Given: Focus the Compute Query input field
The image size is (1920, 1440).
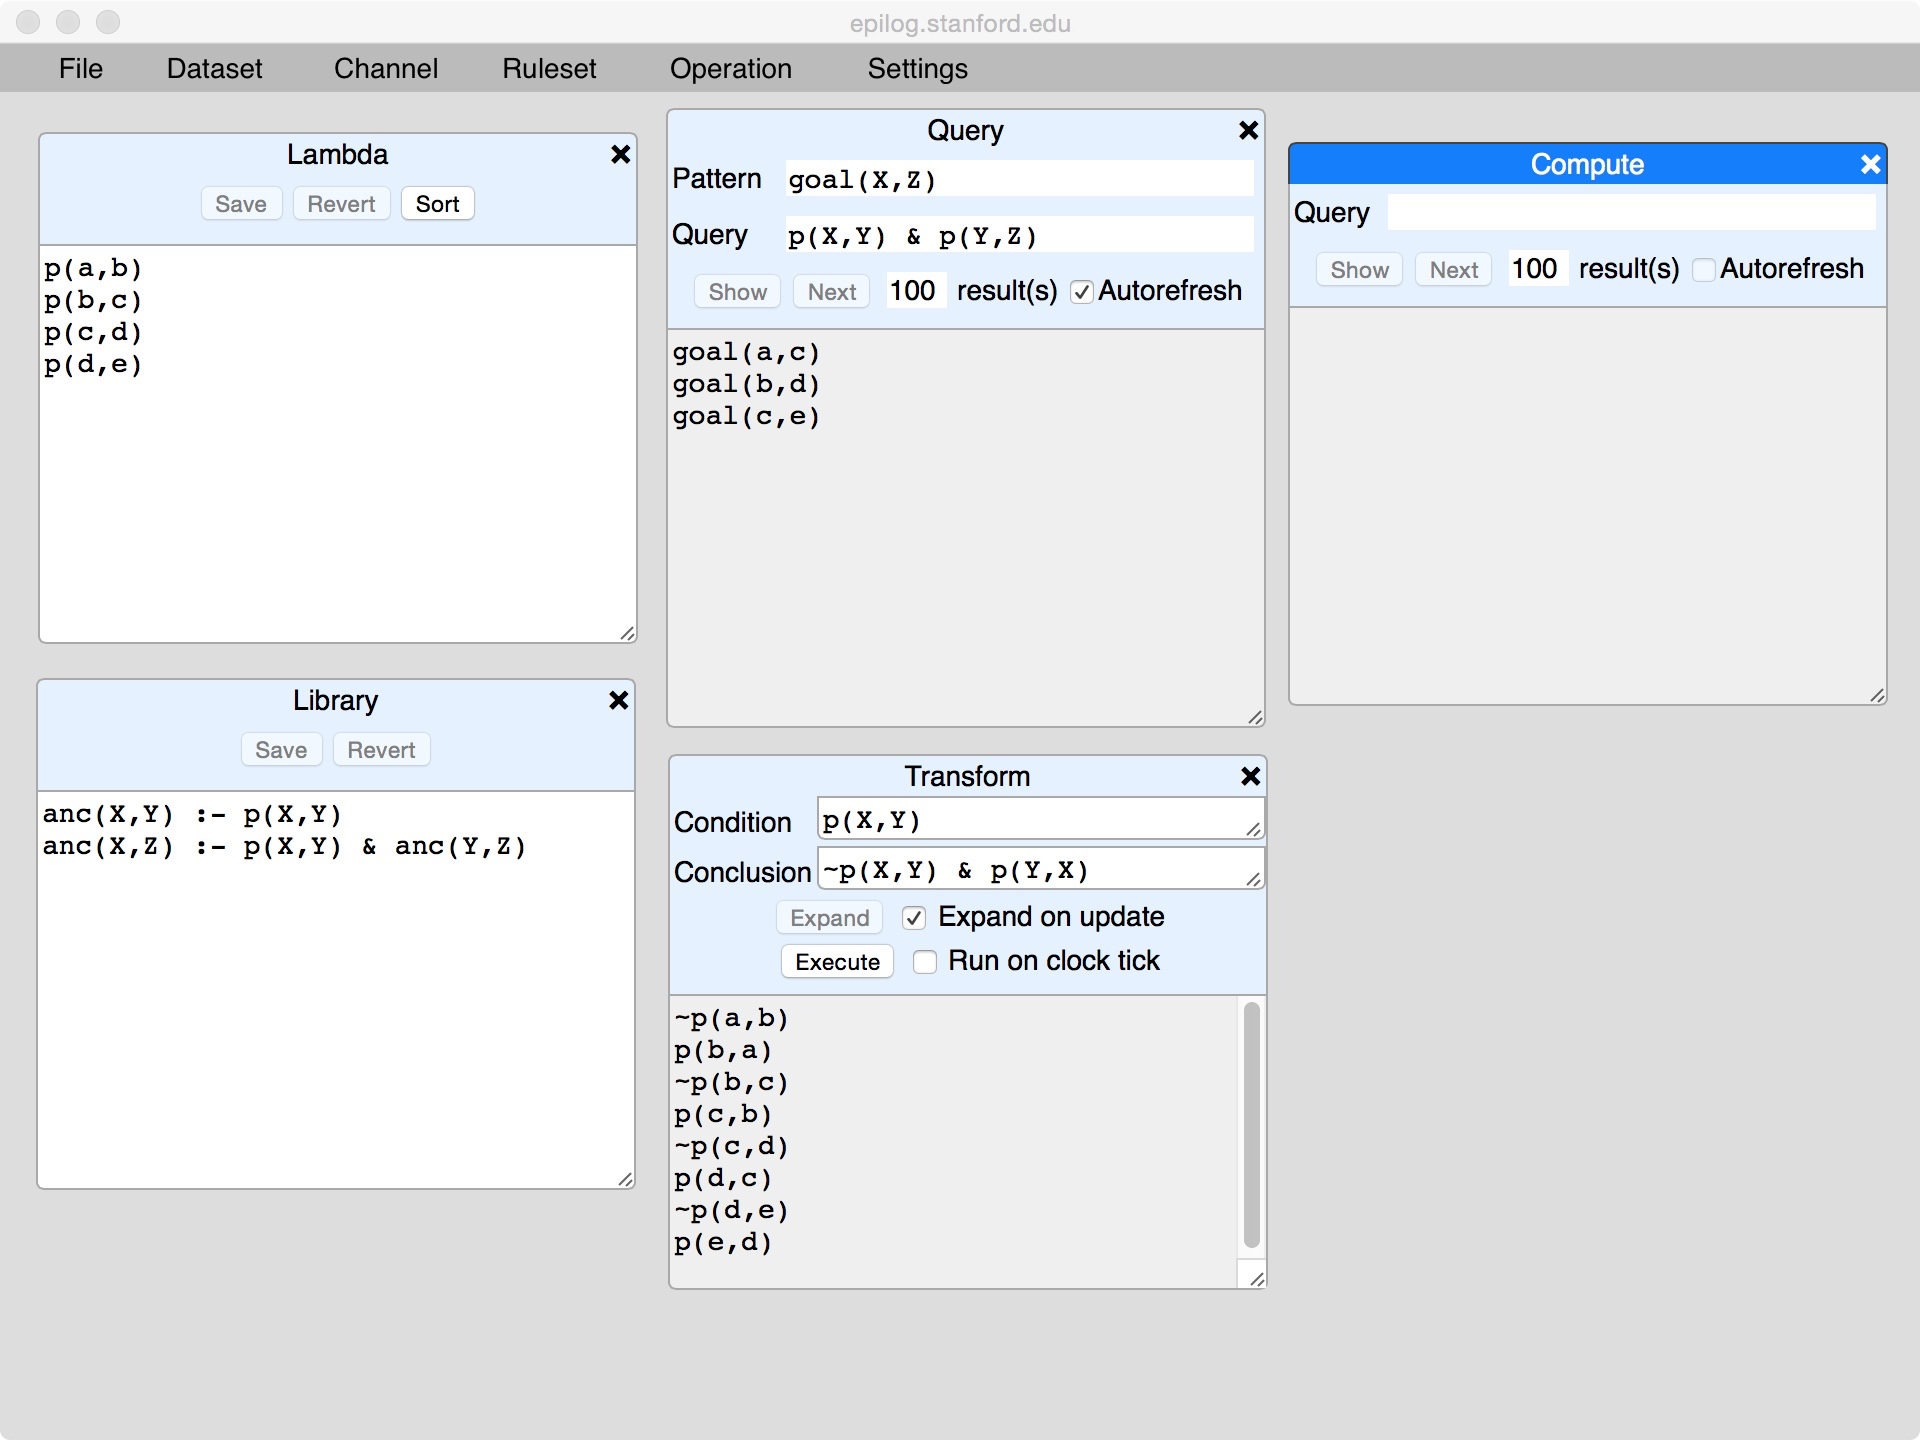Looking at the screenshot, I should [x=1630, y=212].
